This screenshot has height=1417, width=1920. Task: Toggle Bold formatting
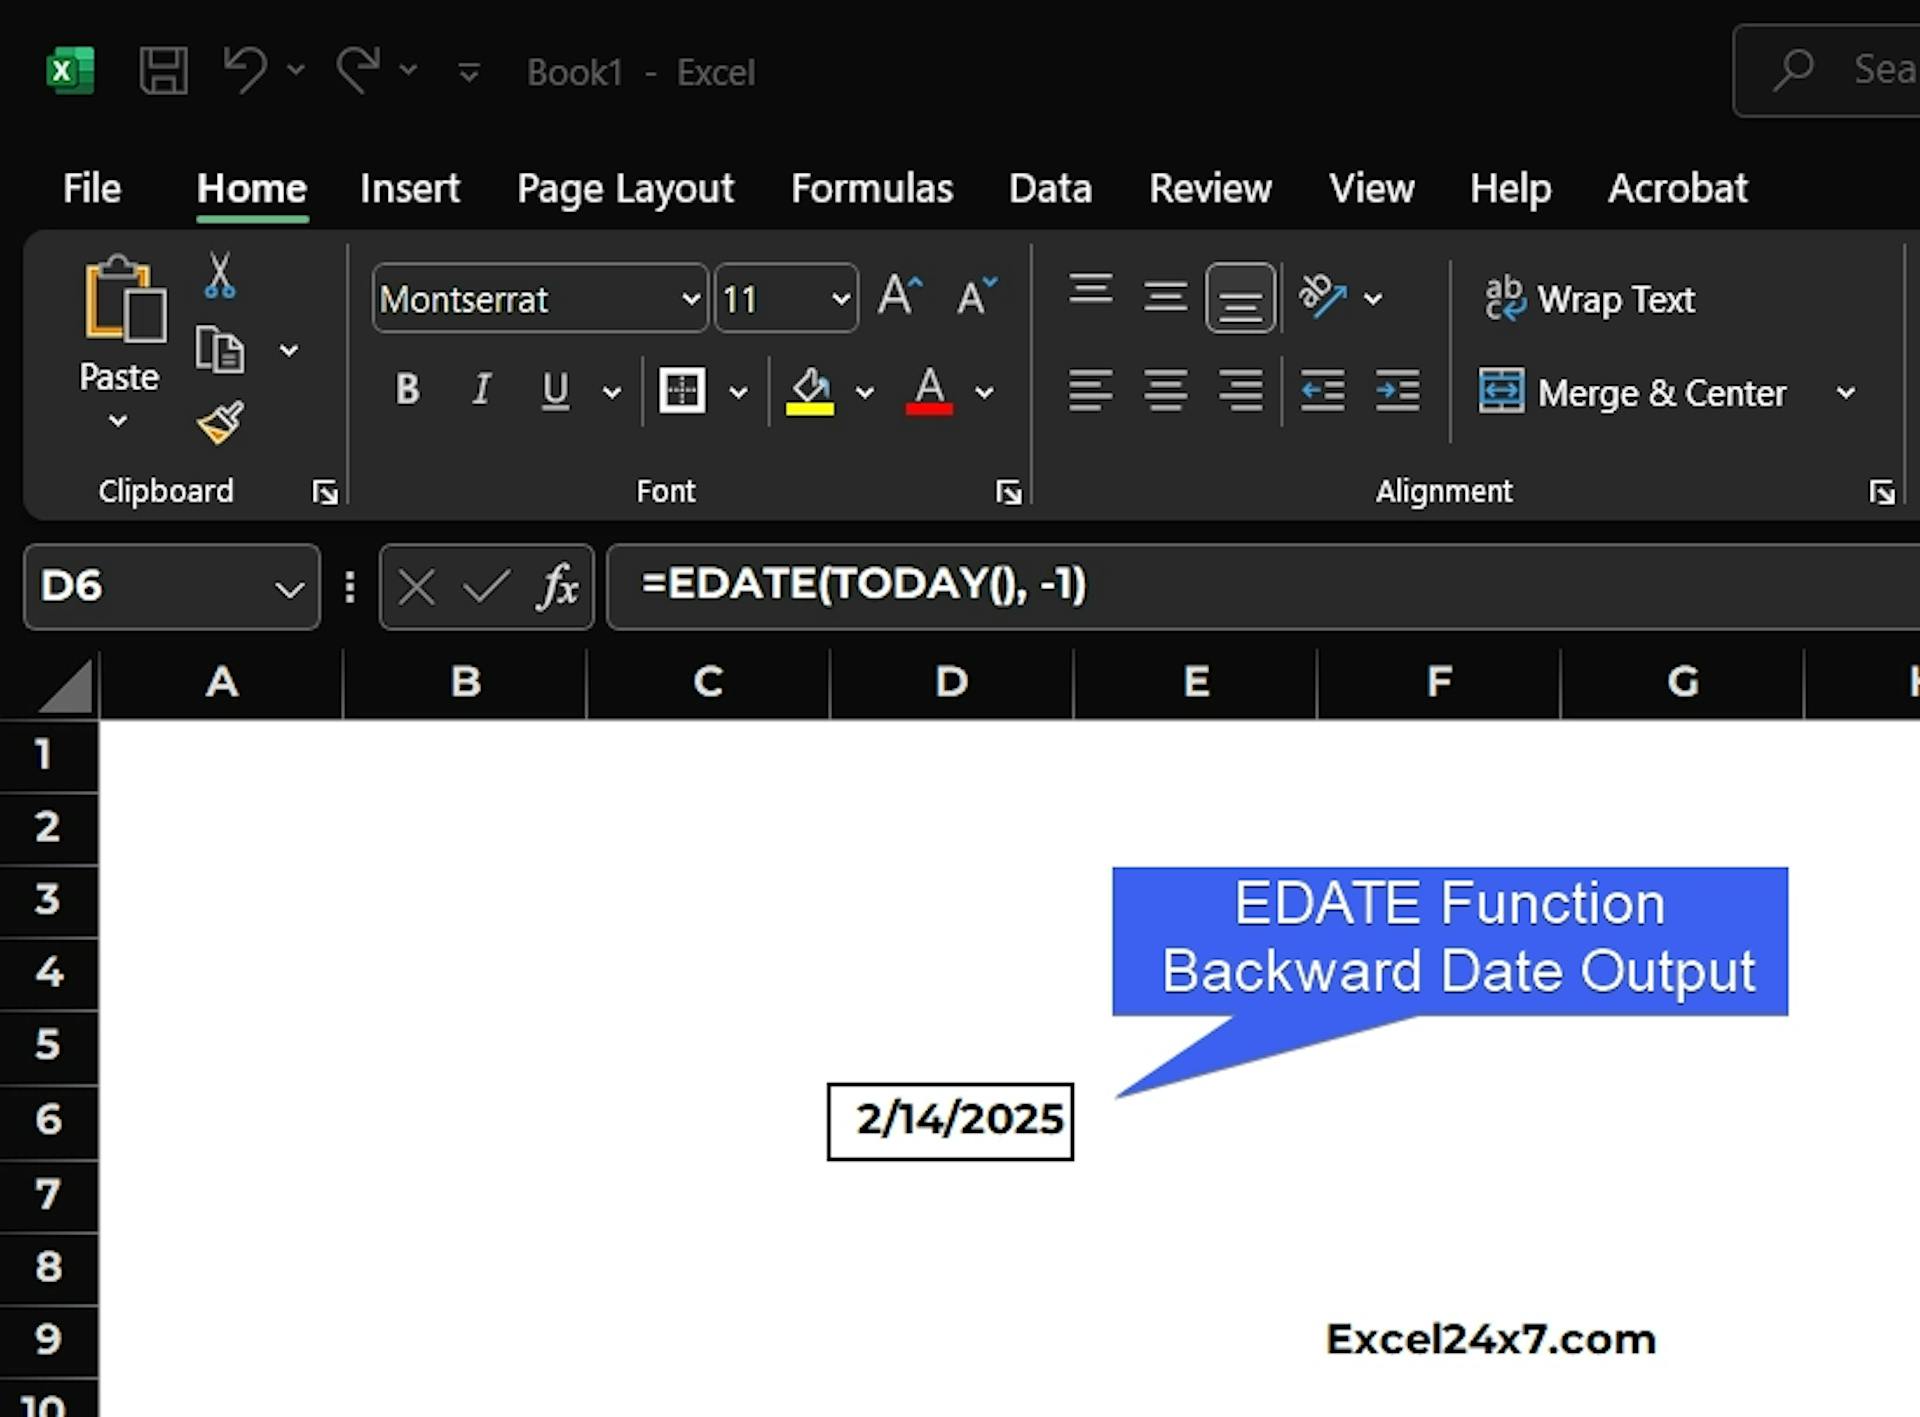pyautogui.click(x=407, y=390)
